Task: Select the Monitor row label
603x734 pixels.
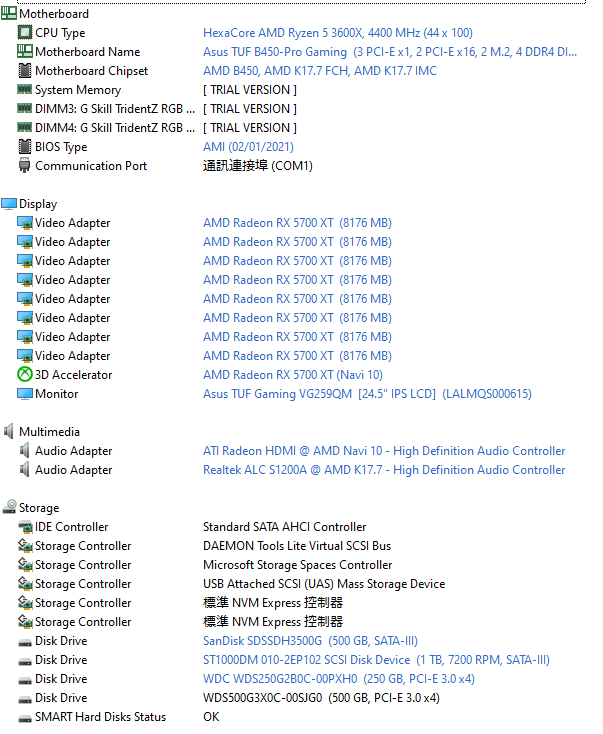Action: (x=57, y=394)
